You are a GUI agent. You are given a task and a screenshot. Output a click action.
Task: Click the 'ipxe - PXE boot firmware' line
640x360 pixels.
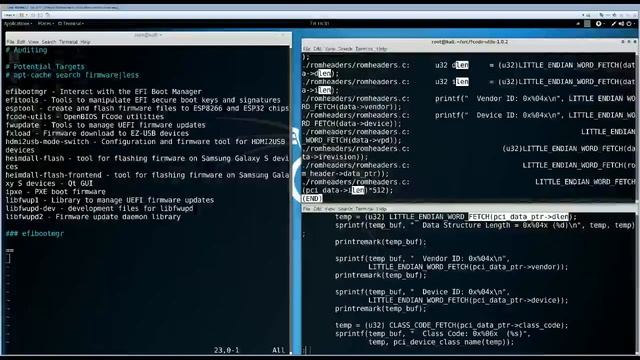(56, 192)
